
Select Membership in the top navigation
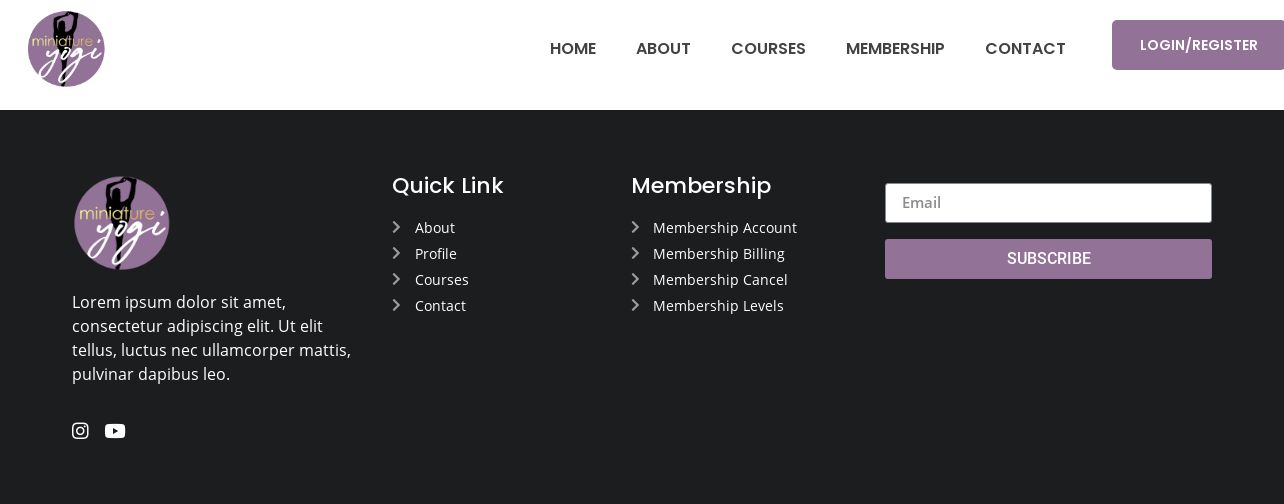click(895, 48)
